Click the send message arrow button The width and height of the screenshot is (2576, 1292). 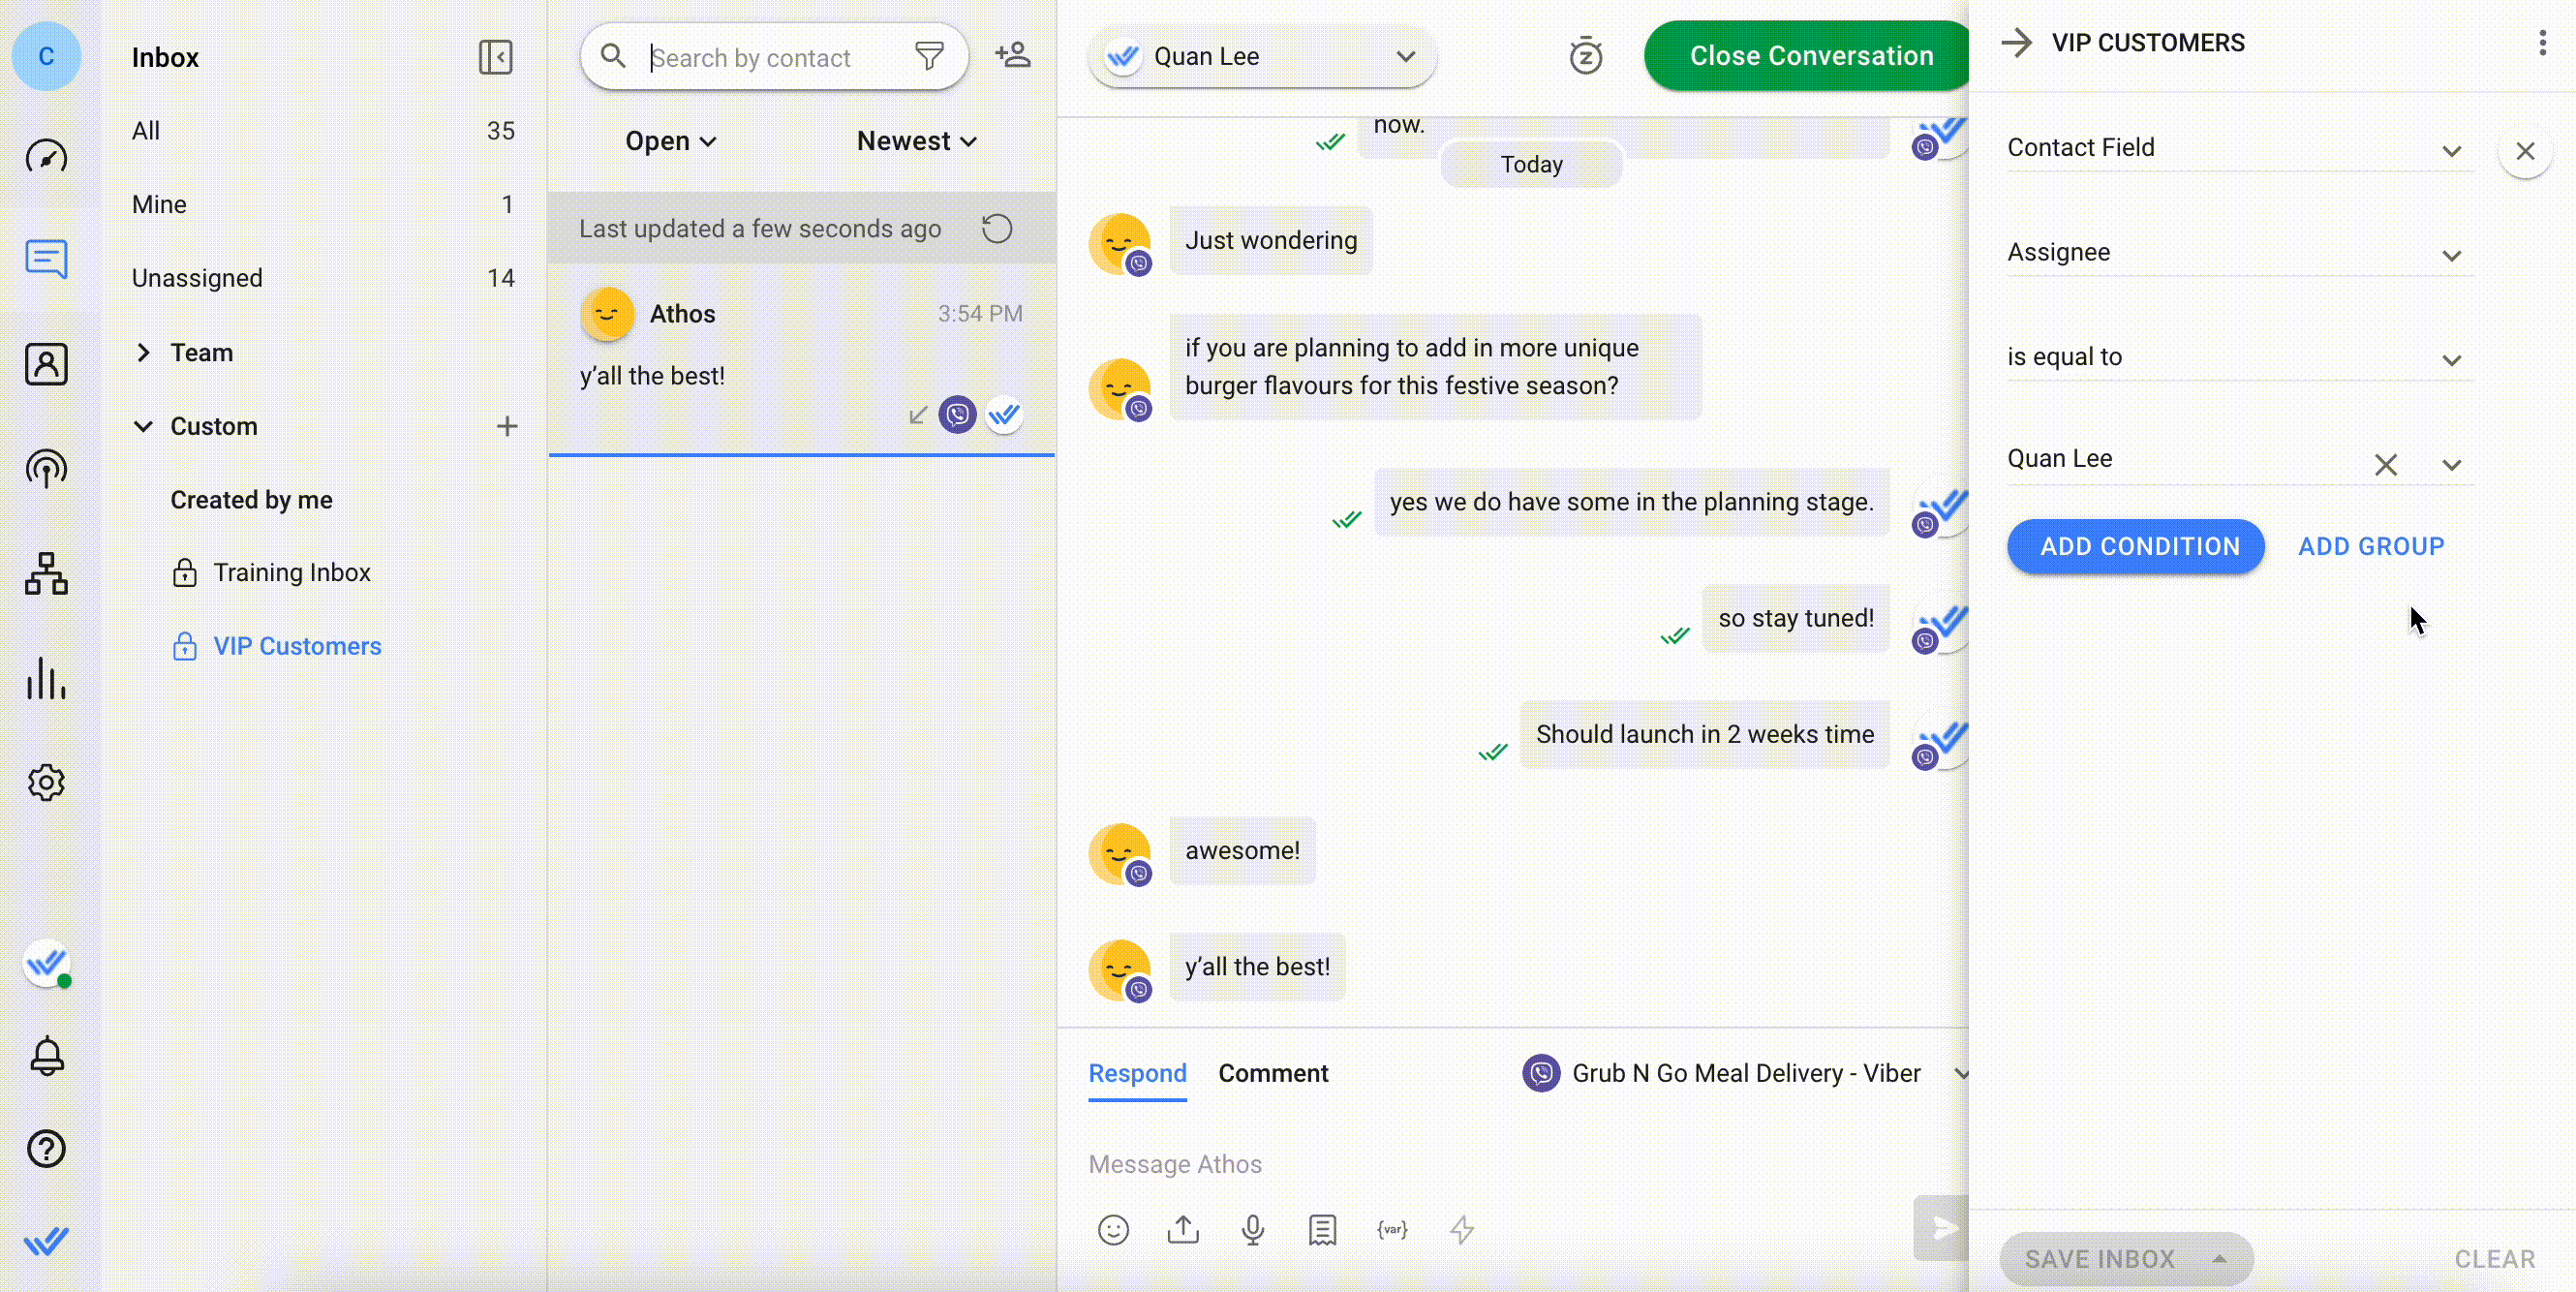coord(1942,1228)
